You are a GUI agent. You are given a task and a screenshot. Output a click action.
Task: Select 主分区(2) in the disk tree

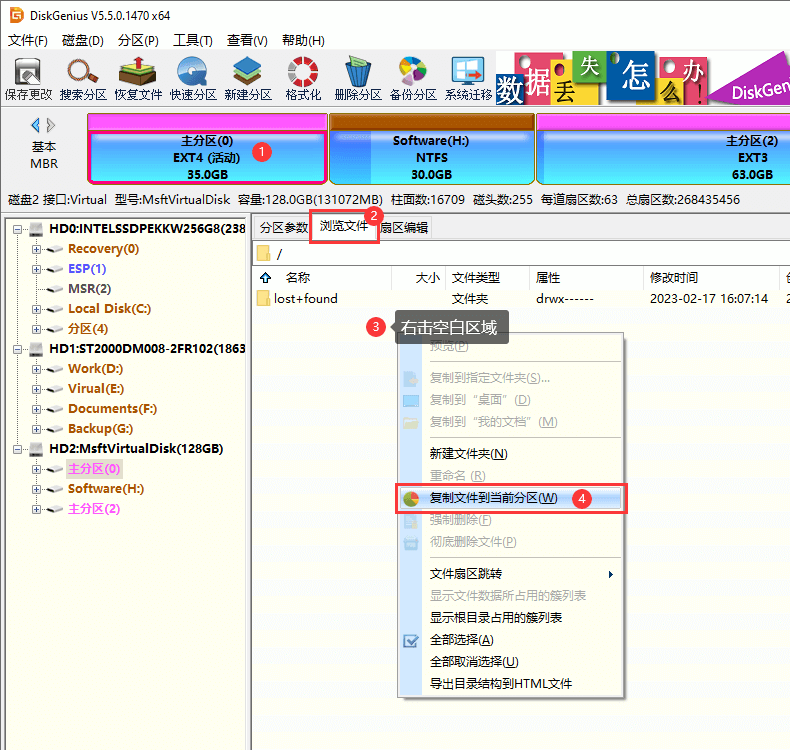point(94,509)
